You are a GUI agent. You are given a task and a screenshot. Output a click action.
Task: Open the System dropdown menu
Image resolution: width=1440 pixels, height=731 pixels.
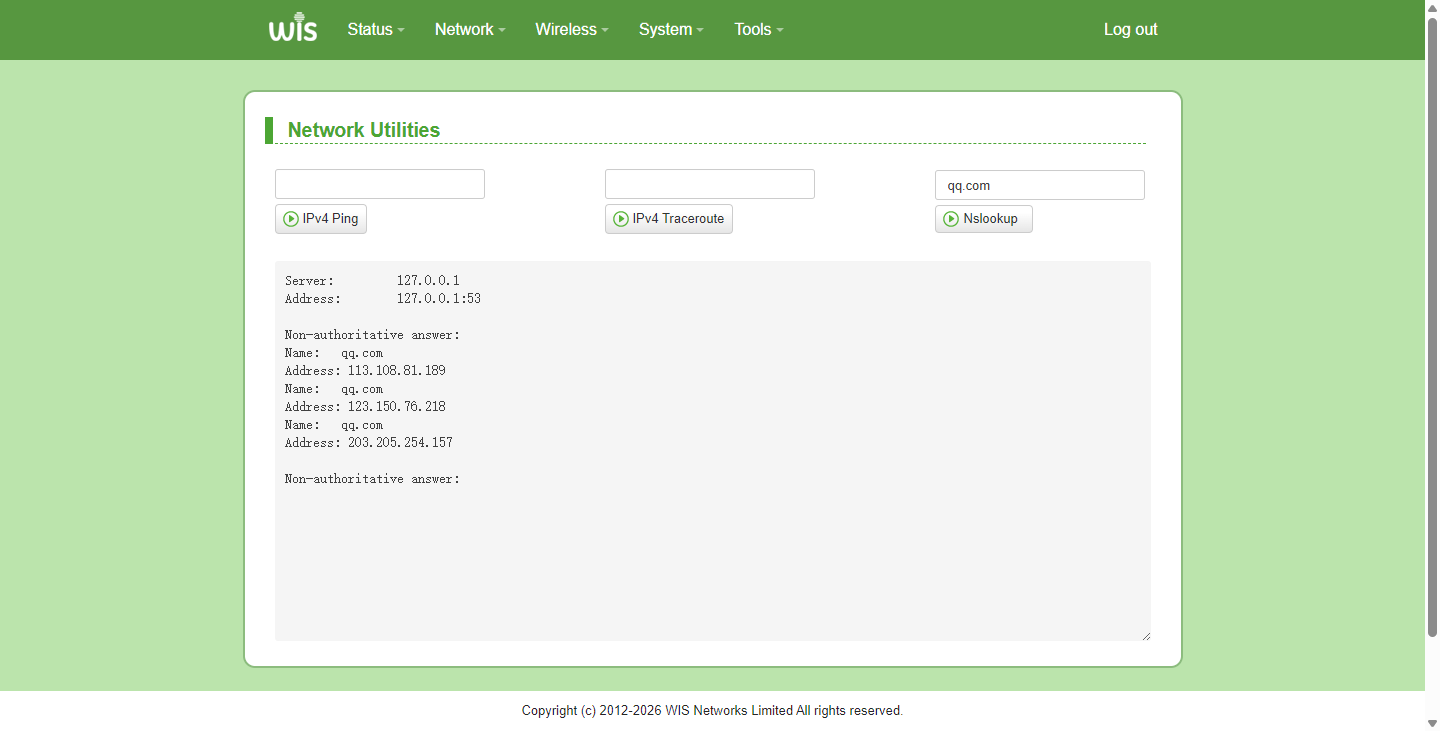coord(671,30)
